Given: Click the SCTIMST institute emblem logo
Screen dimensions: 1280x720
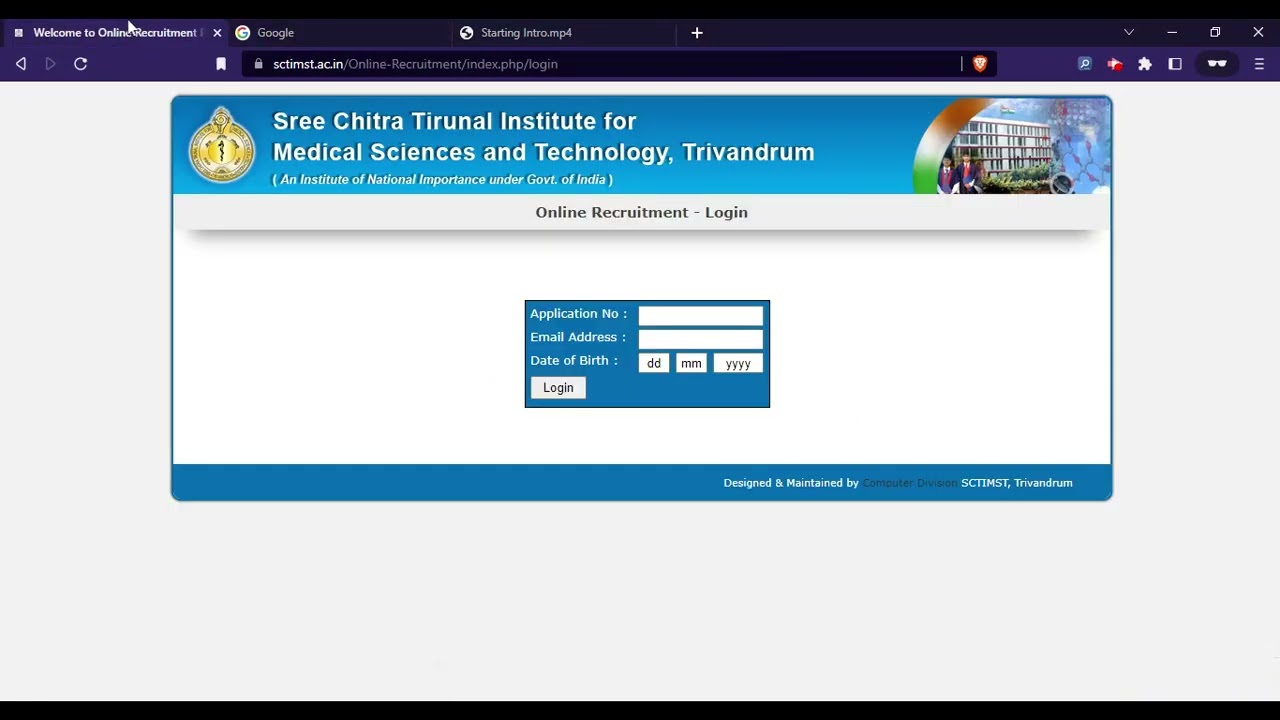Looking at the screenshot, I should point(222,145).
